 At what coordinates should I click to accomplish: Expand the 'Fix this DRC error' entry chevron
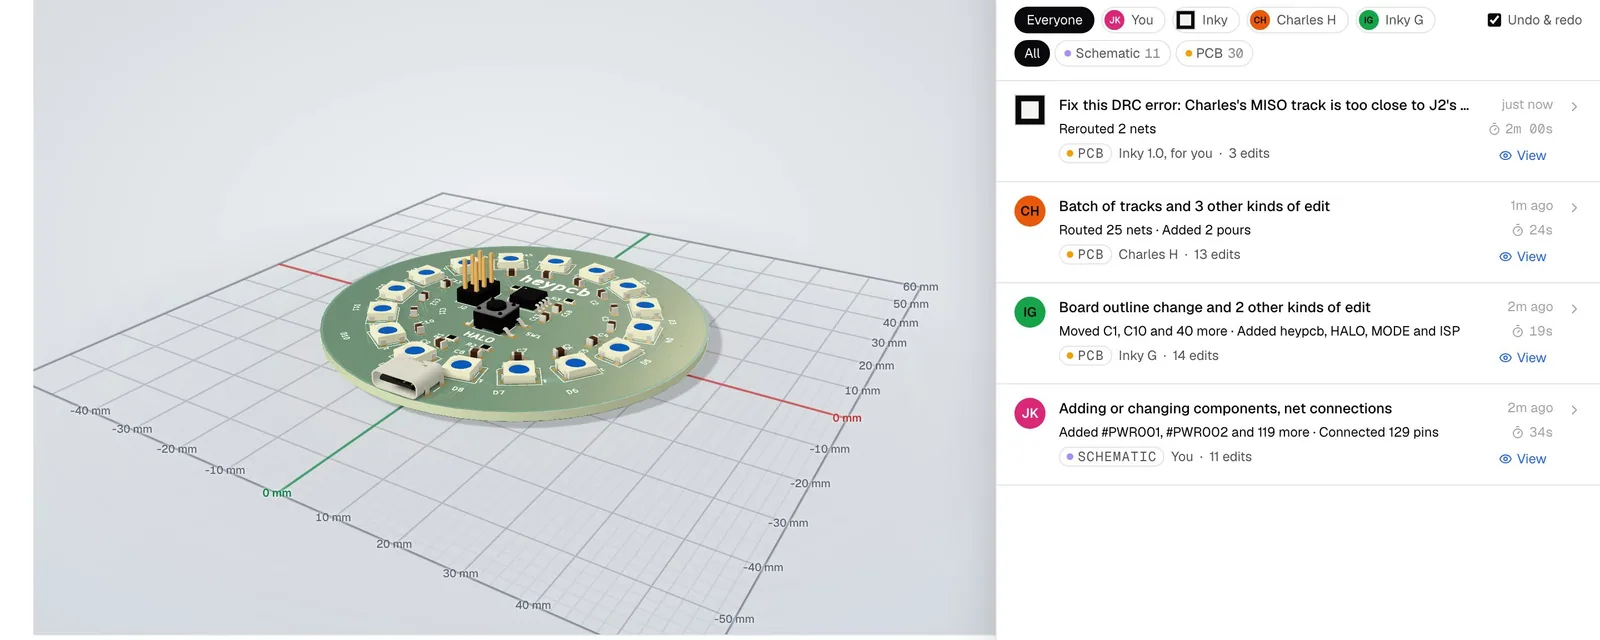click(1574, 106)
